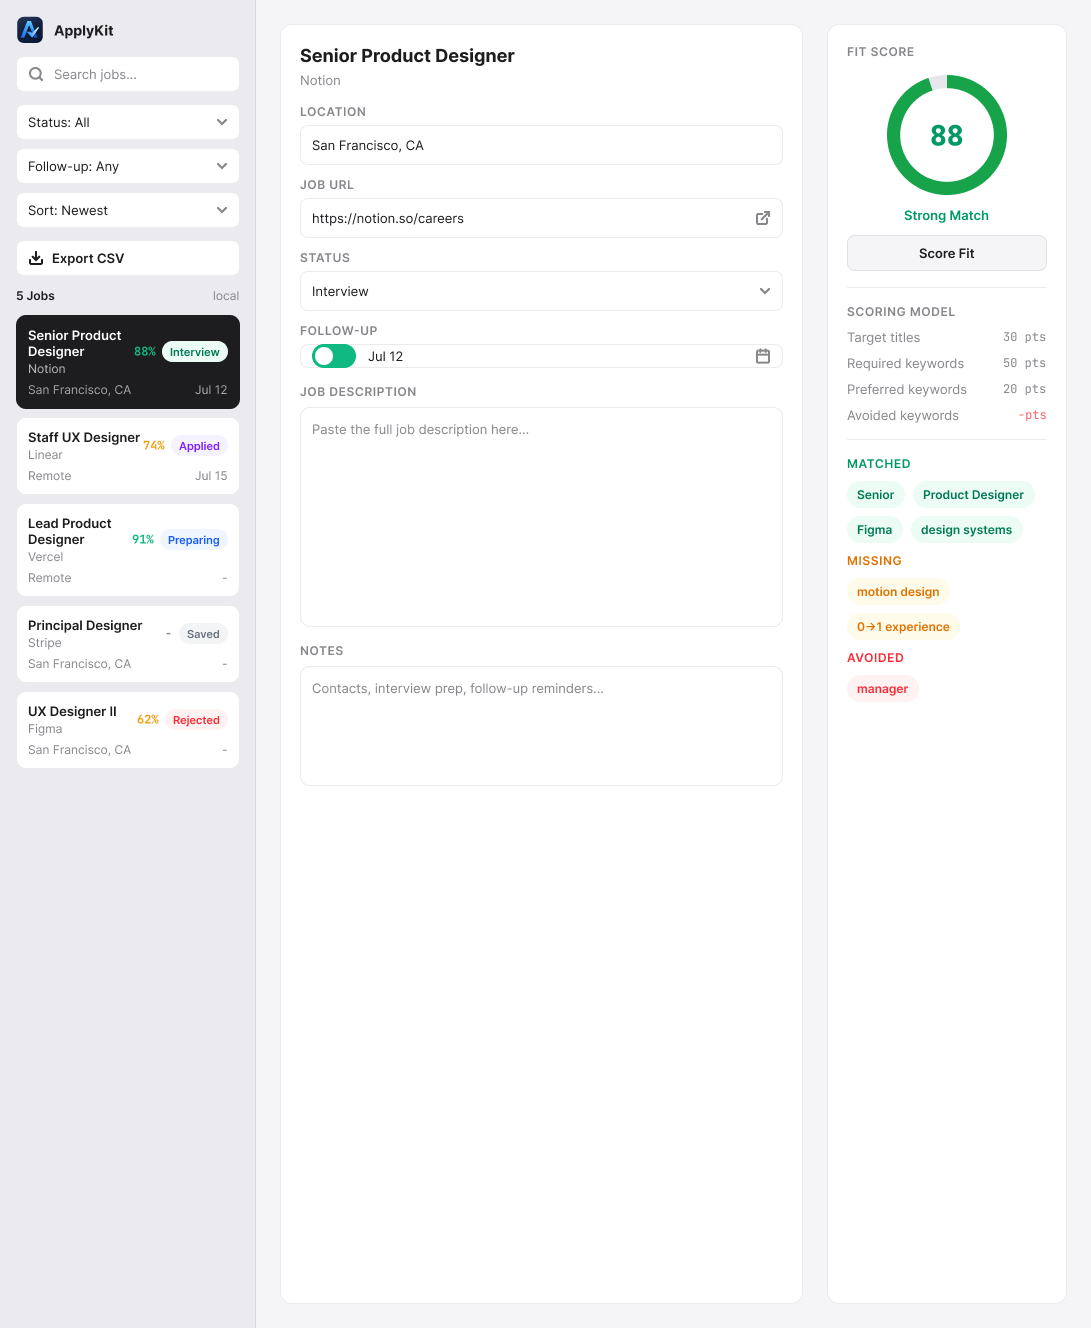The height and width of the screenshot is (1328, 1091).
Task: Click the 74% score on Linear job
Action: click(x=154, y=446)
